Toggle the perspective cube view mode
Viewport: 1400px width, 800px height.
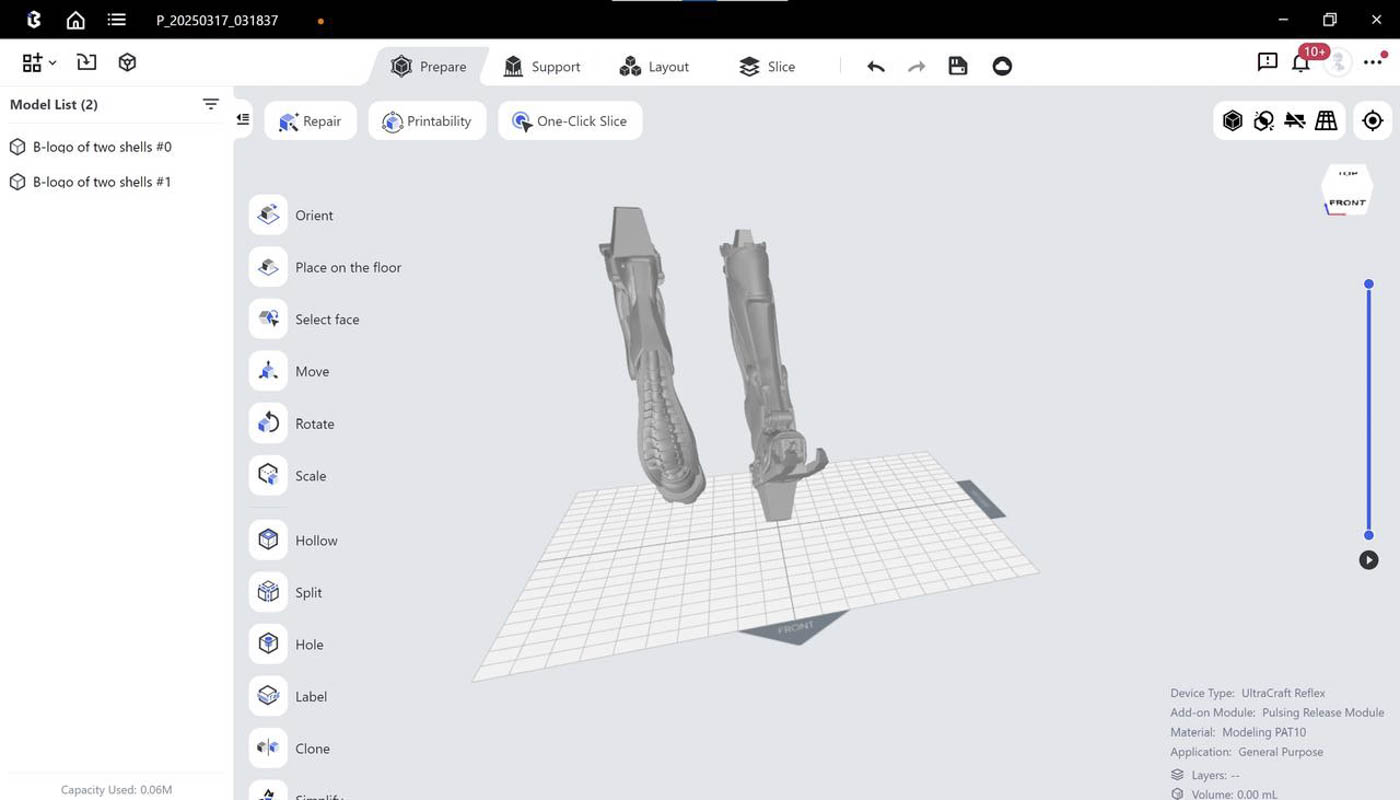coord(1233,121)
